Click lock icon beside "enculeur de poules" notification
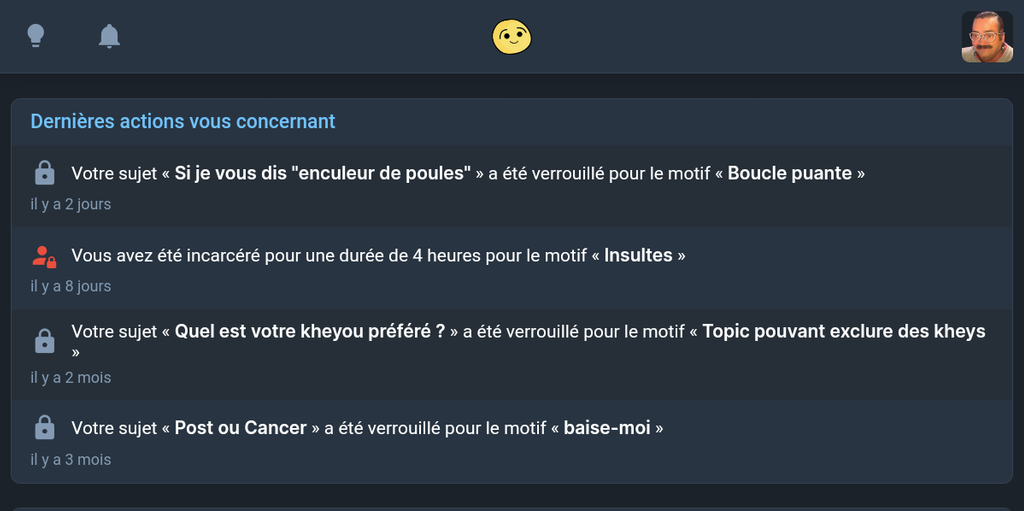This screenshot has height=511, width=1024. [x=44, y=173]
